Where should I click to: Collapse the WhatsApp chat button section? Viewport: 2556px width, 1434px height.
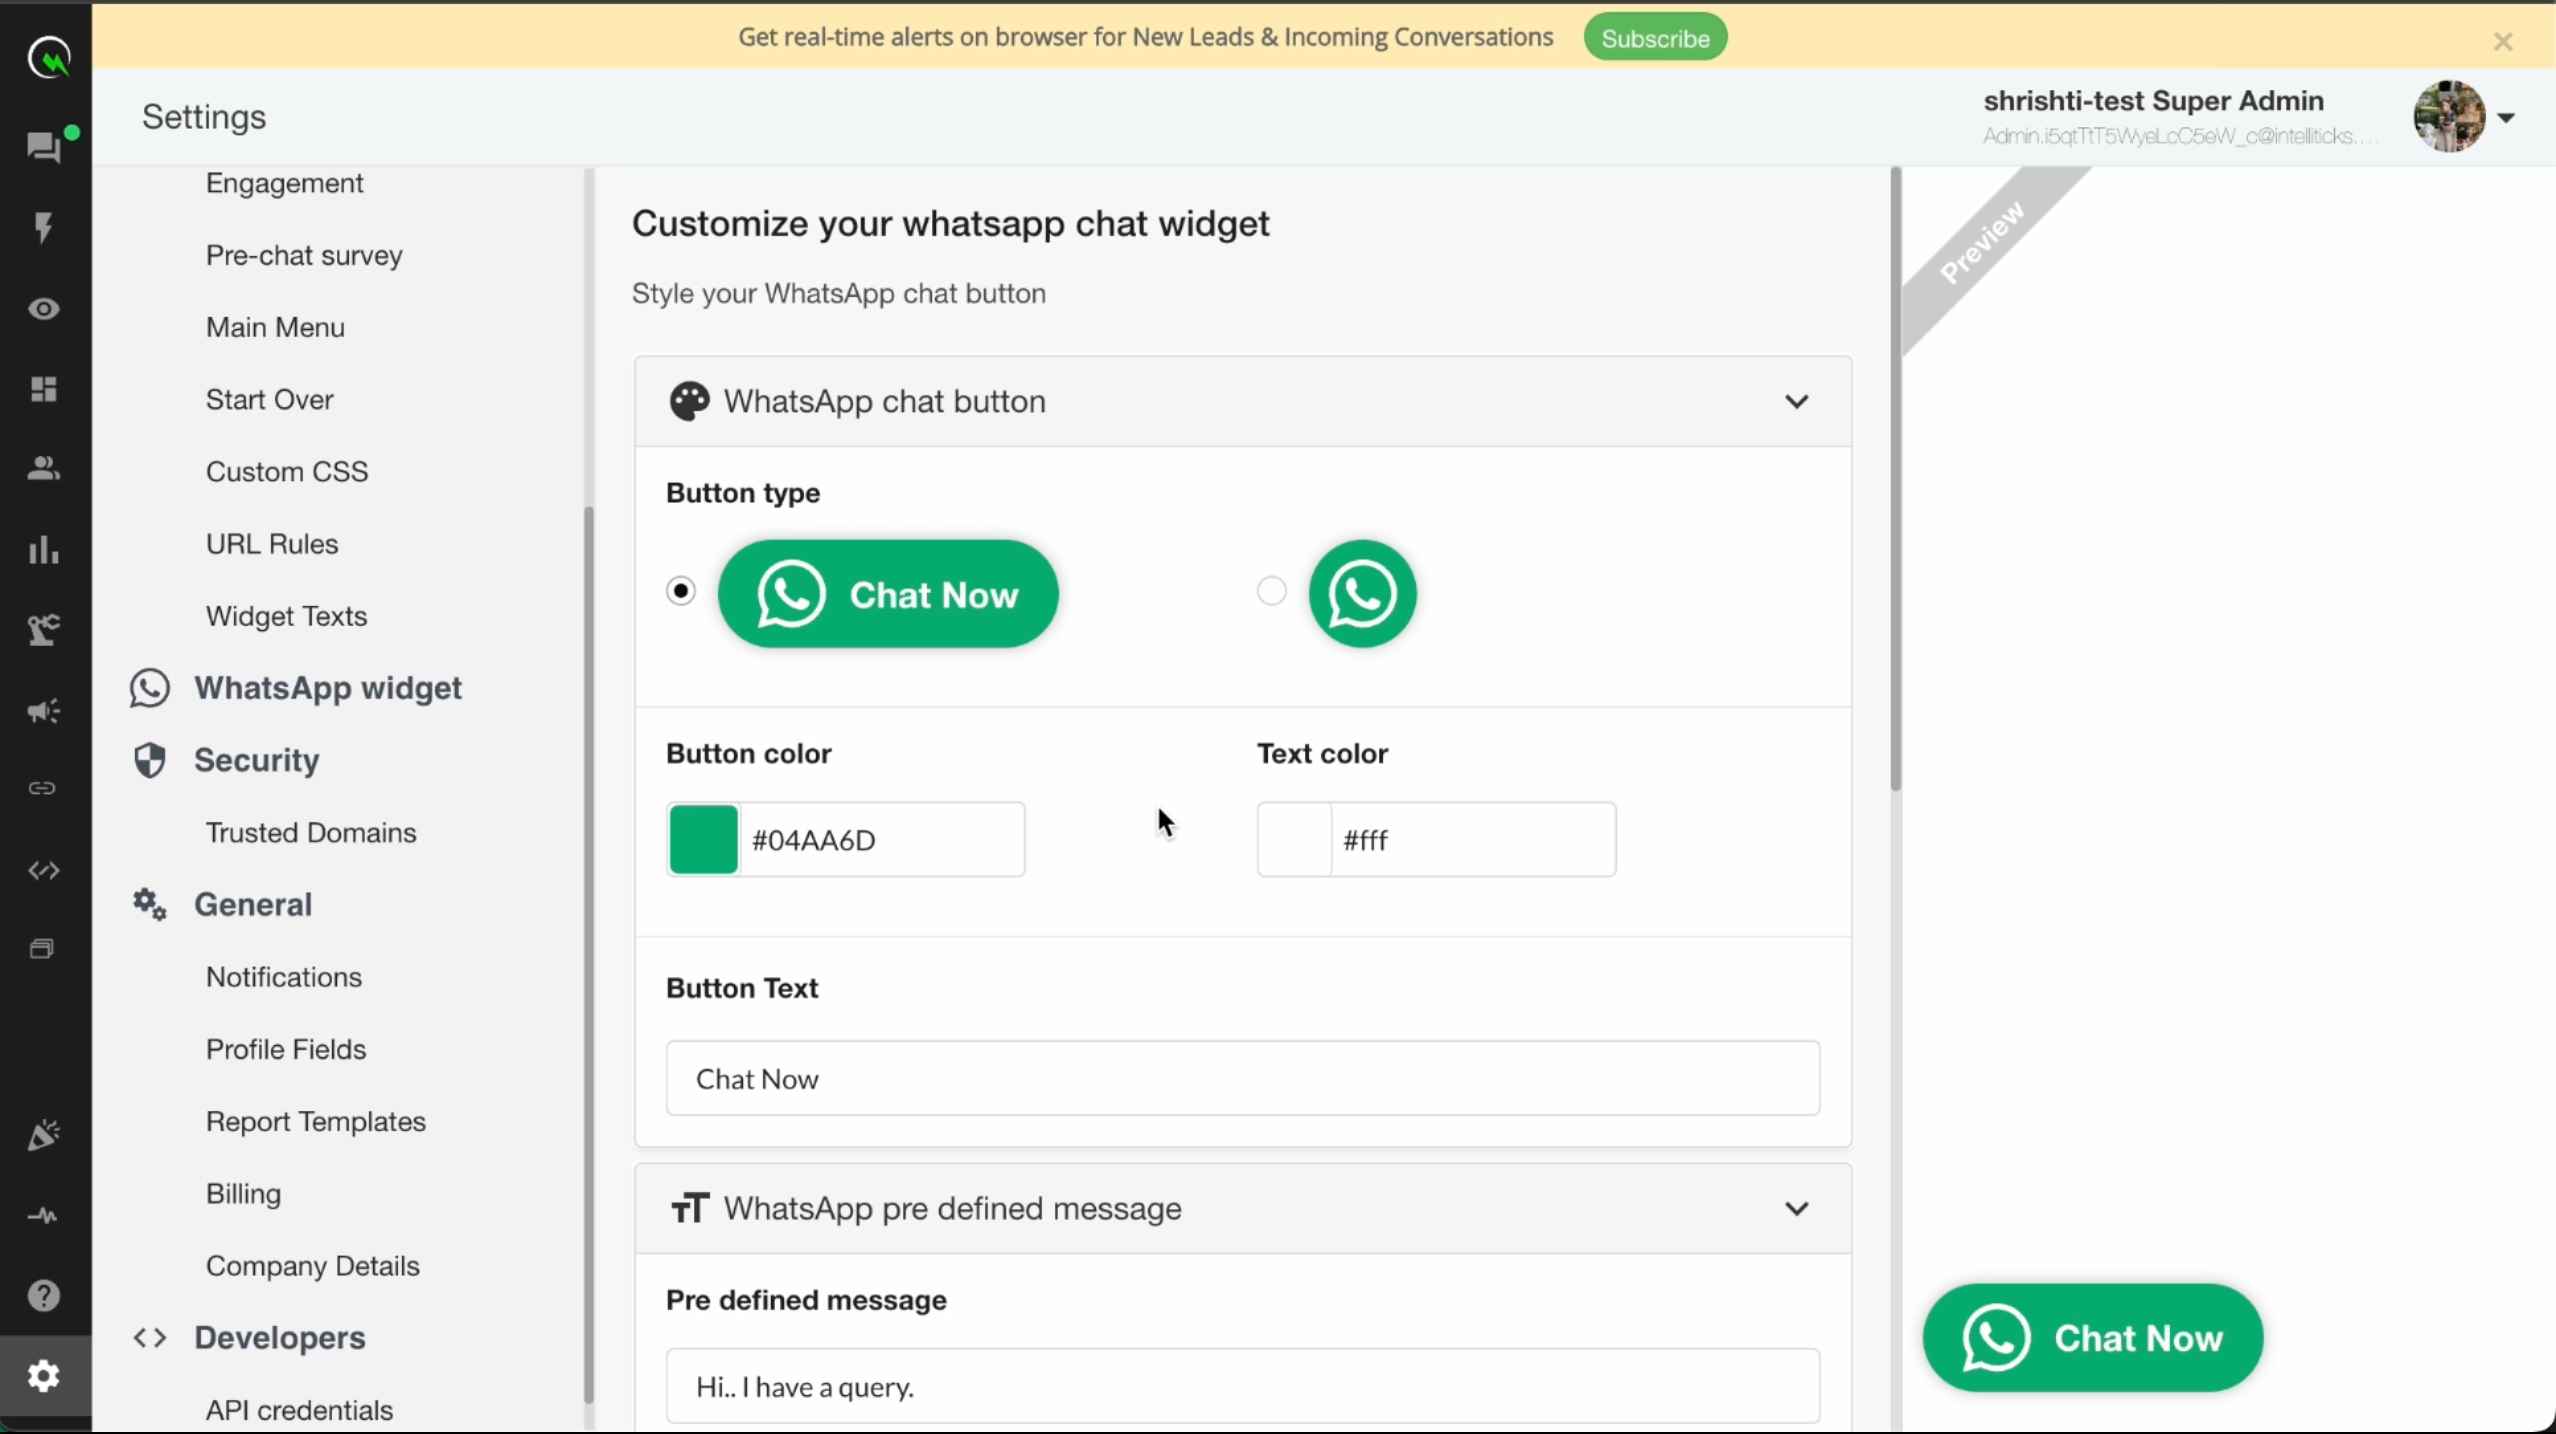pos(1796,402)
